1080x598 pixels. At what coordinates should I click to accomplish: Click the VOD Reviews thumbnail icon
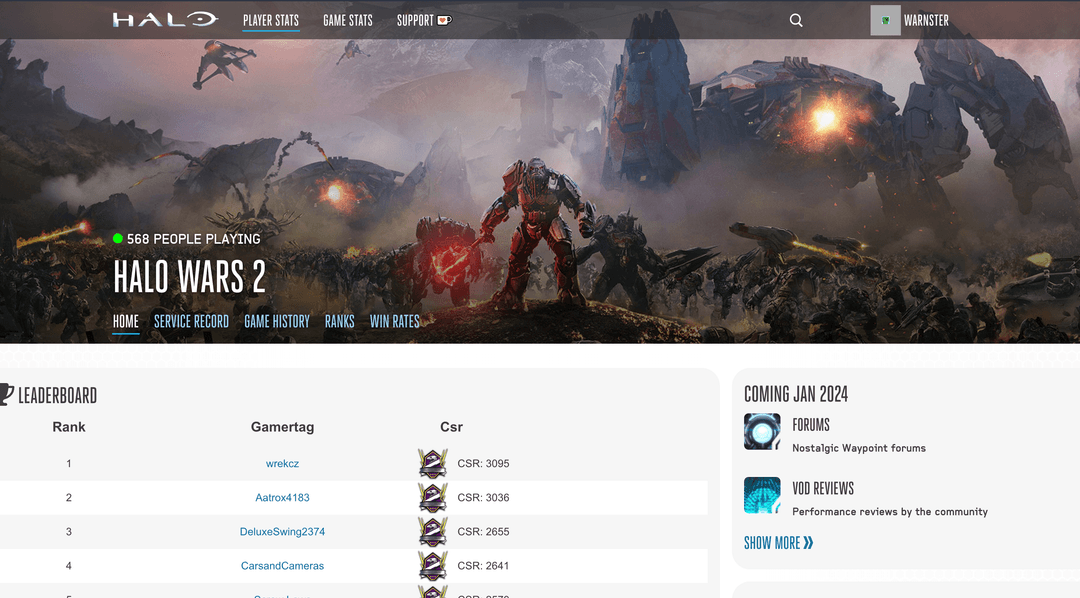click(x=762, y=495)
